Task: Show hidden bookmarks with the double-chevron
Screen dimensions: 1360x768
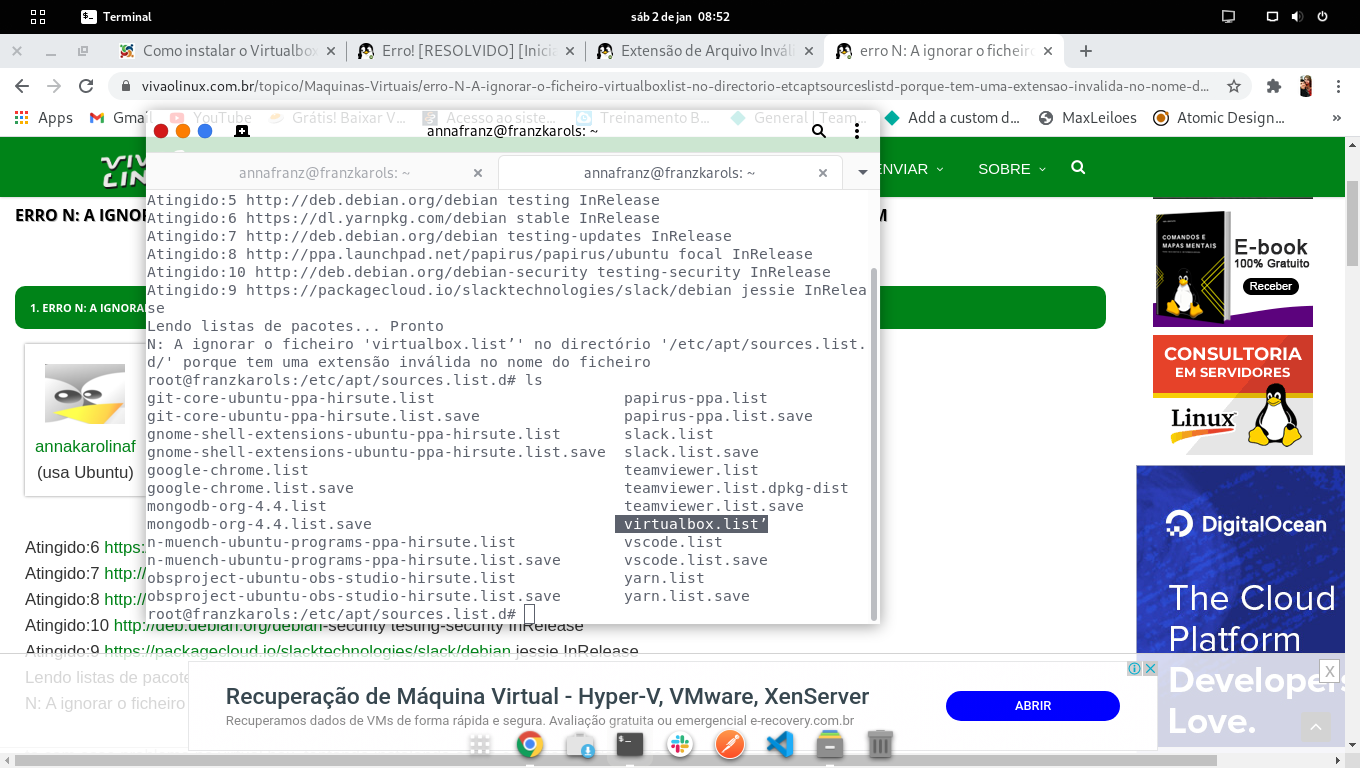Action: [x=1338, y=118]
